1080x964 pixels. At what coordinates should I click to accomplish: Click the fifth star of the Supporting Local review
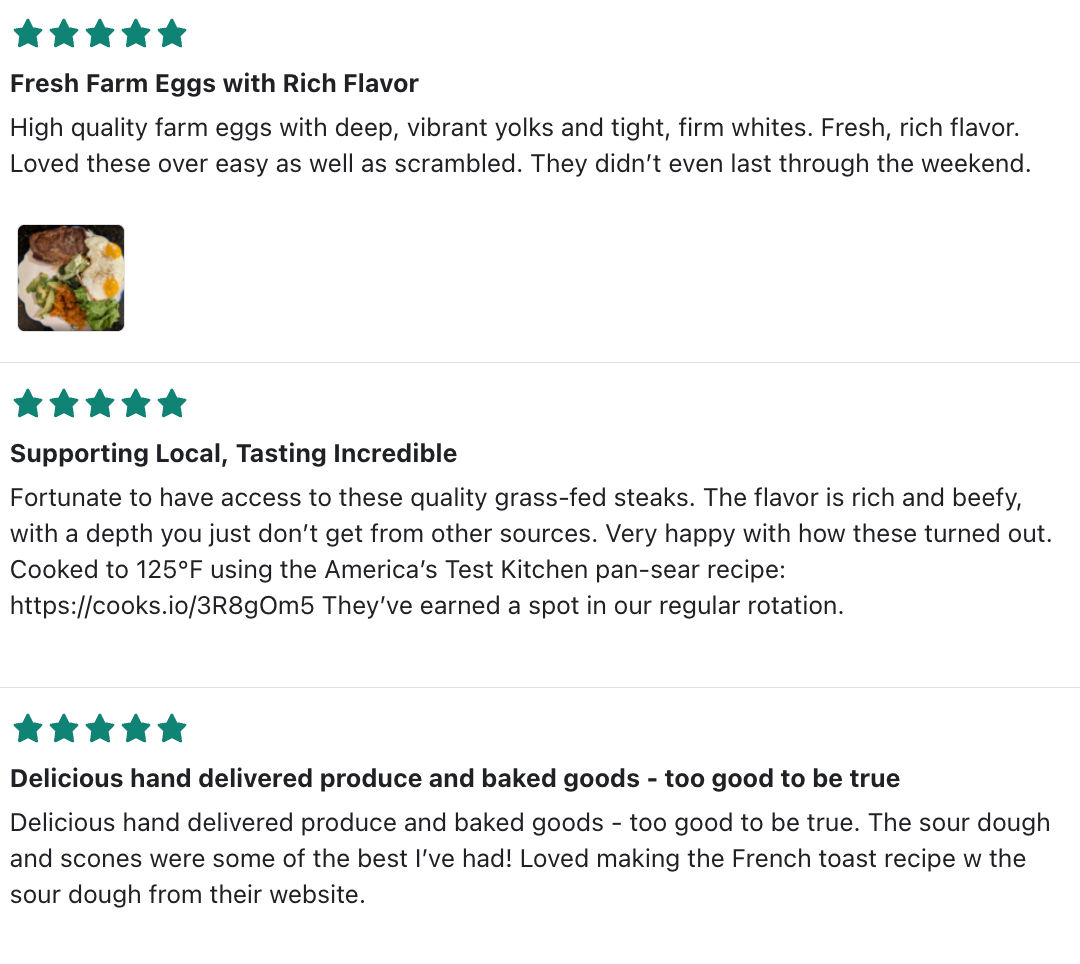click(172, 404)
